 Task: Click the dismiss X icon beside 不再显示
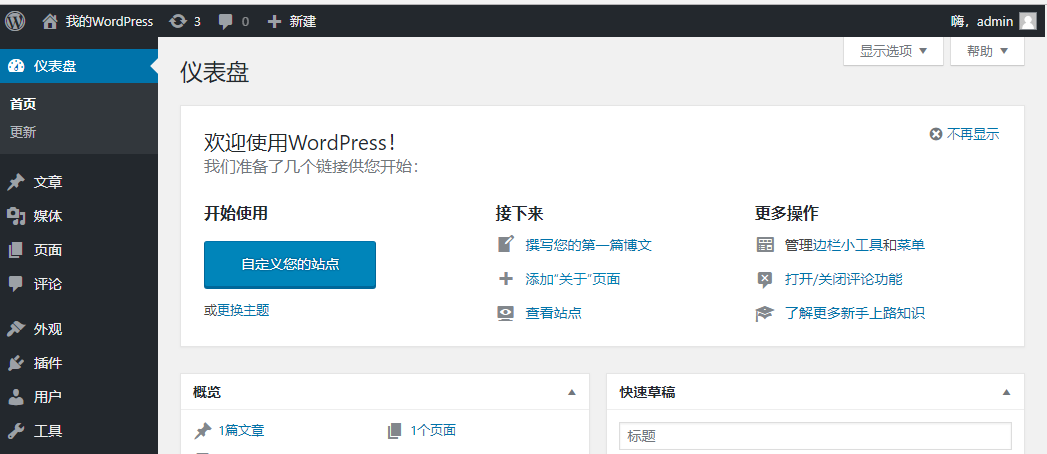(x=935, y=134)
